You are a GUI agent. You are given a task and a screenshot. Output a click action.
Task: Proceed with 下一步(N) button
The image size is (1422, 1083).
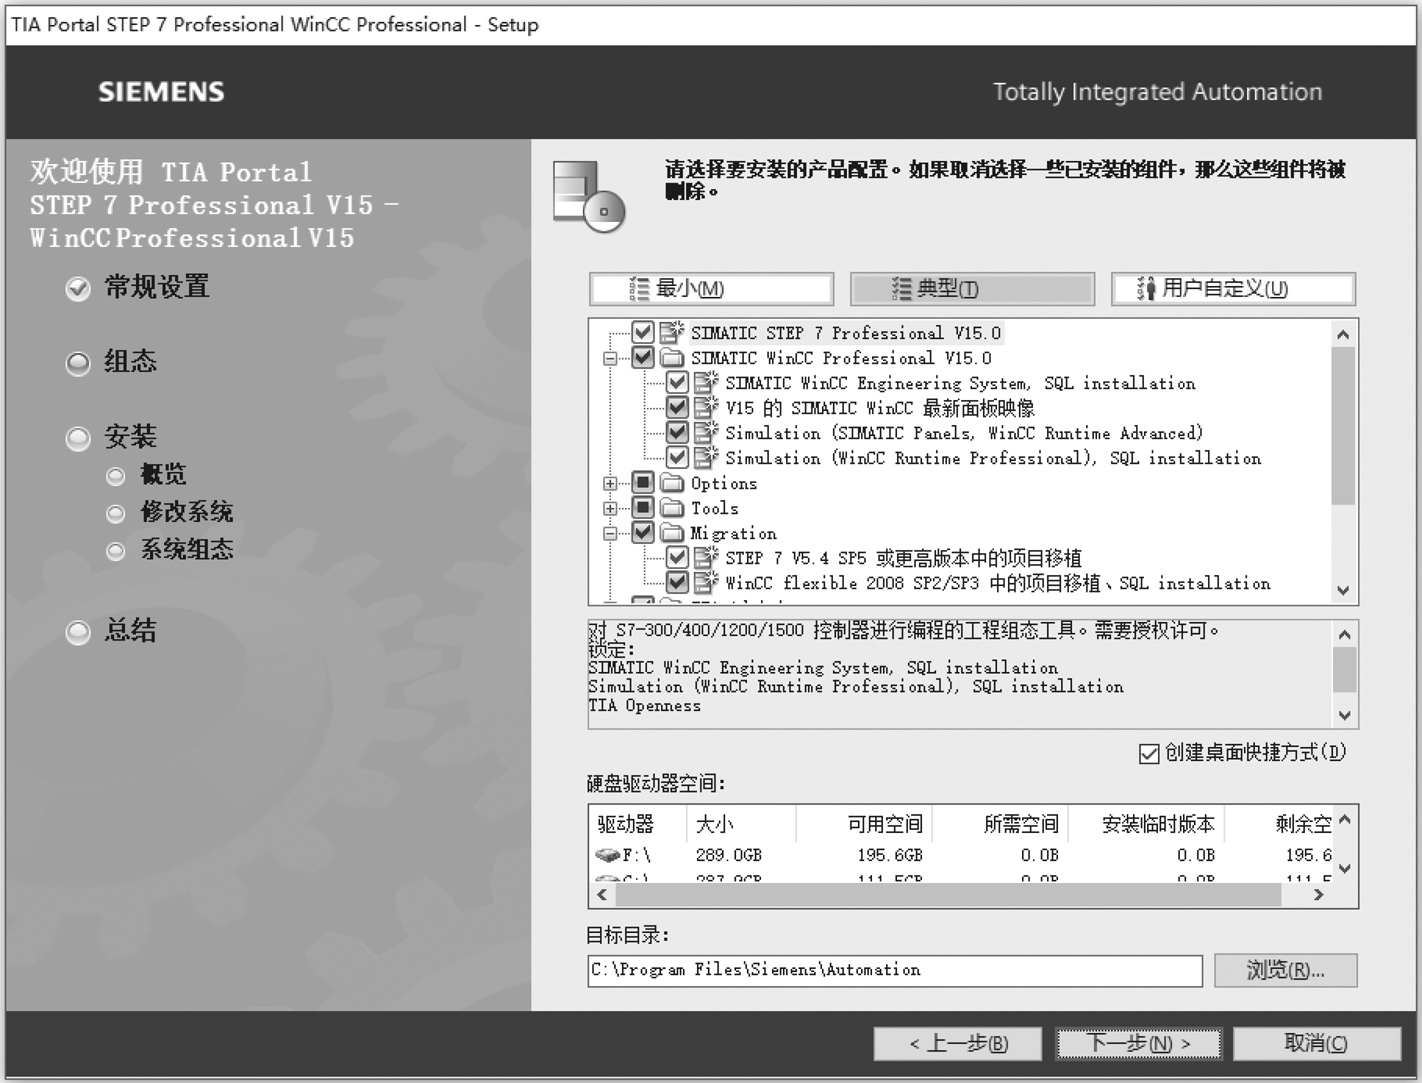tap(1138, 1044)
